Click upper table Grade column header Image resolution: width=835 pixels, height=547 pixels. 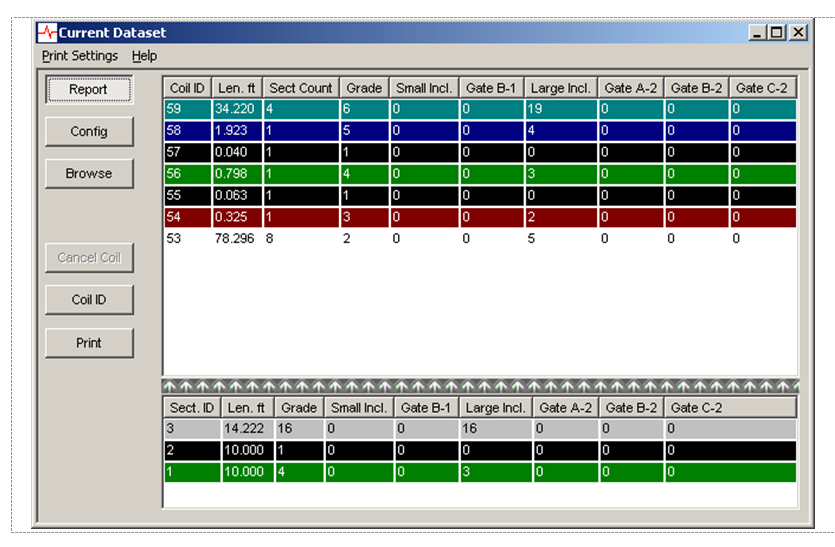(x=364, y=88)
